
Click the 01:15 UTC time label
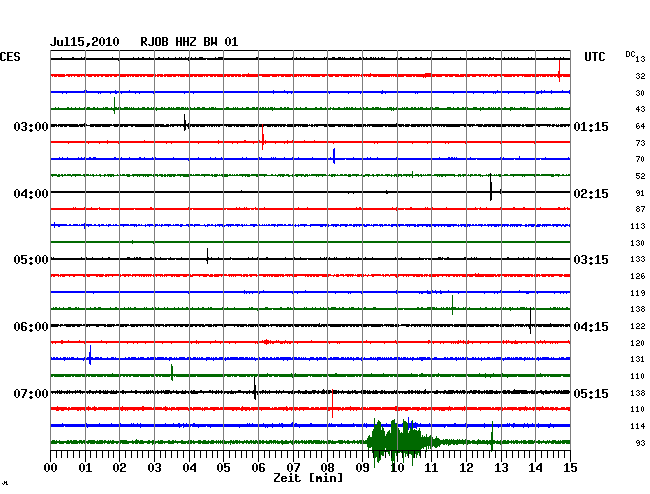[x=591, y=126]
